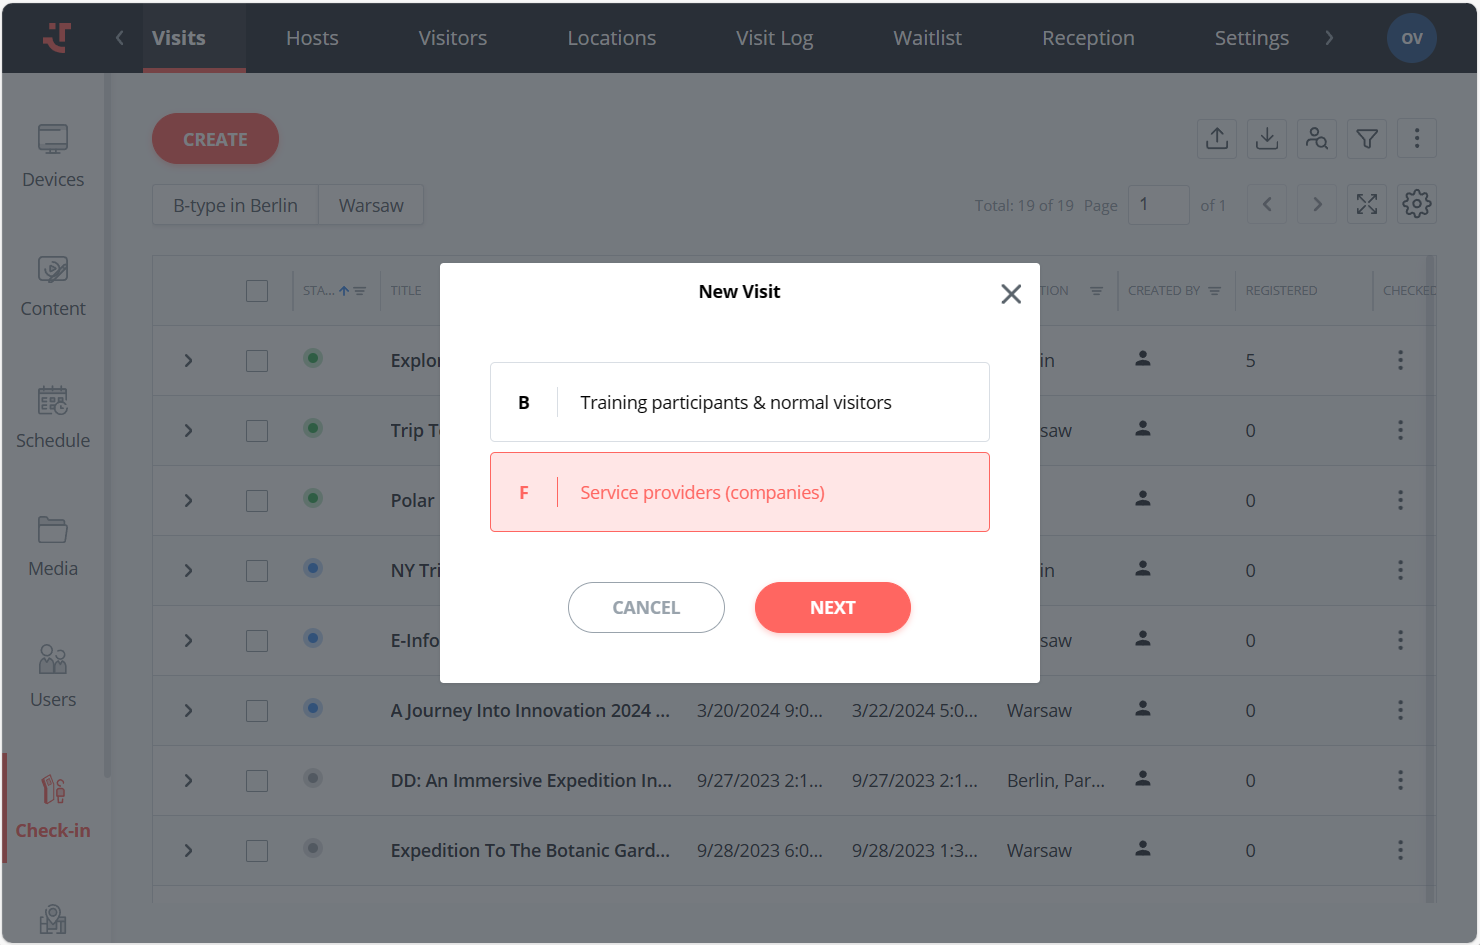Open row menu for Expedition To The Botanic Garden
1480x945 pixels.
pos(1400,850)
